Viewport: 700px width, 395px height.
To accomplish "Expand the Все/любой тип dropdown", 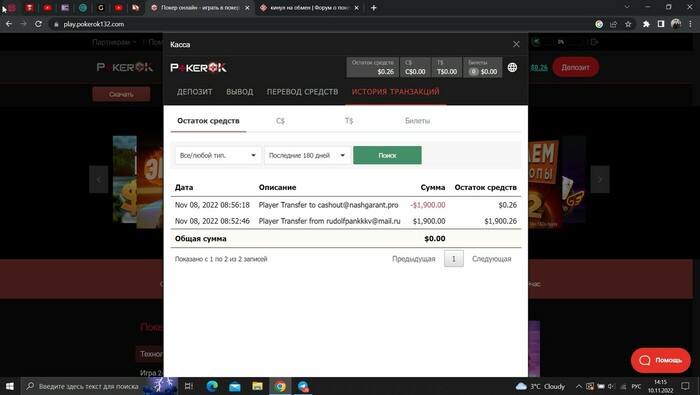I will point(218,155).
